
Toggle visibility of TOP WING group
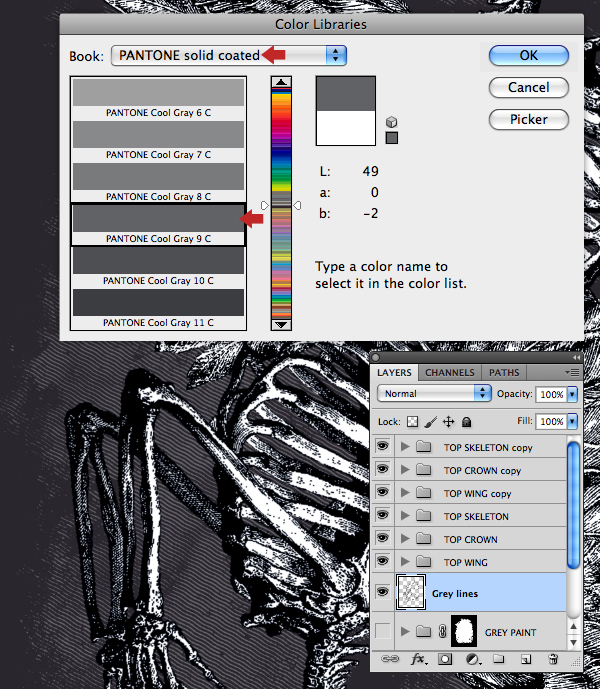[382, 561]
